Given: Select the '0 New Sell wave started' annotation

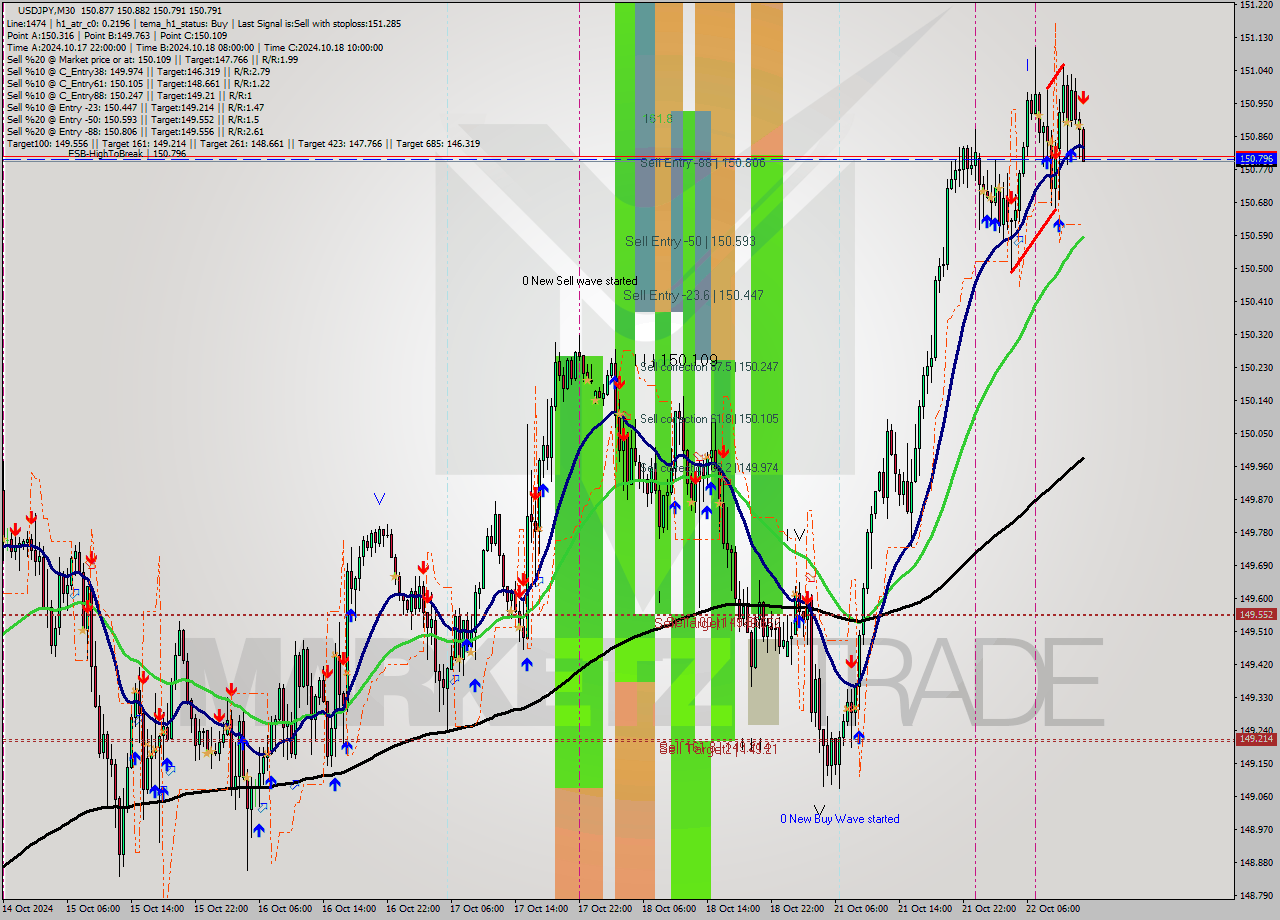Looking at the screenshot, I should pyautogui.click(x=579, y=281).
